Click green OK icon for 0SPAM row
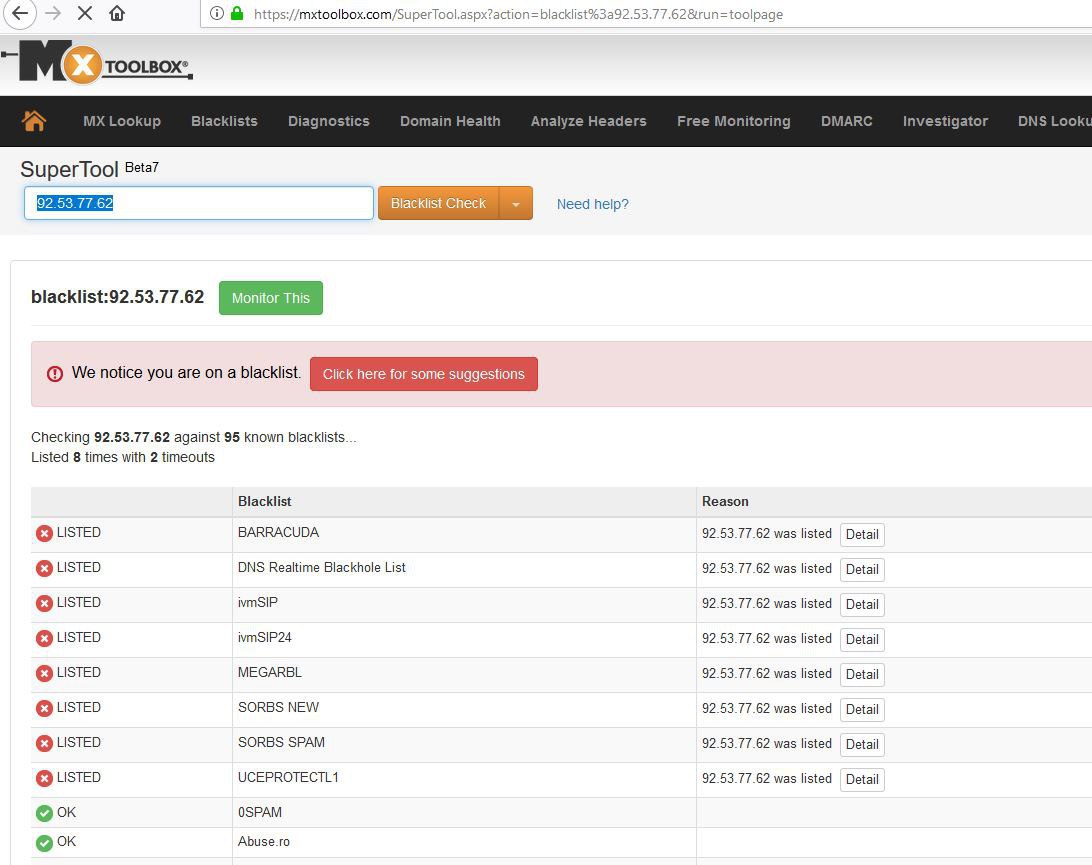The width and height of the screenshot is (1092, 865). pyautogui.click(x=44, y=813)
